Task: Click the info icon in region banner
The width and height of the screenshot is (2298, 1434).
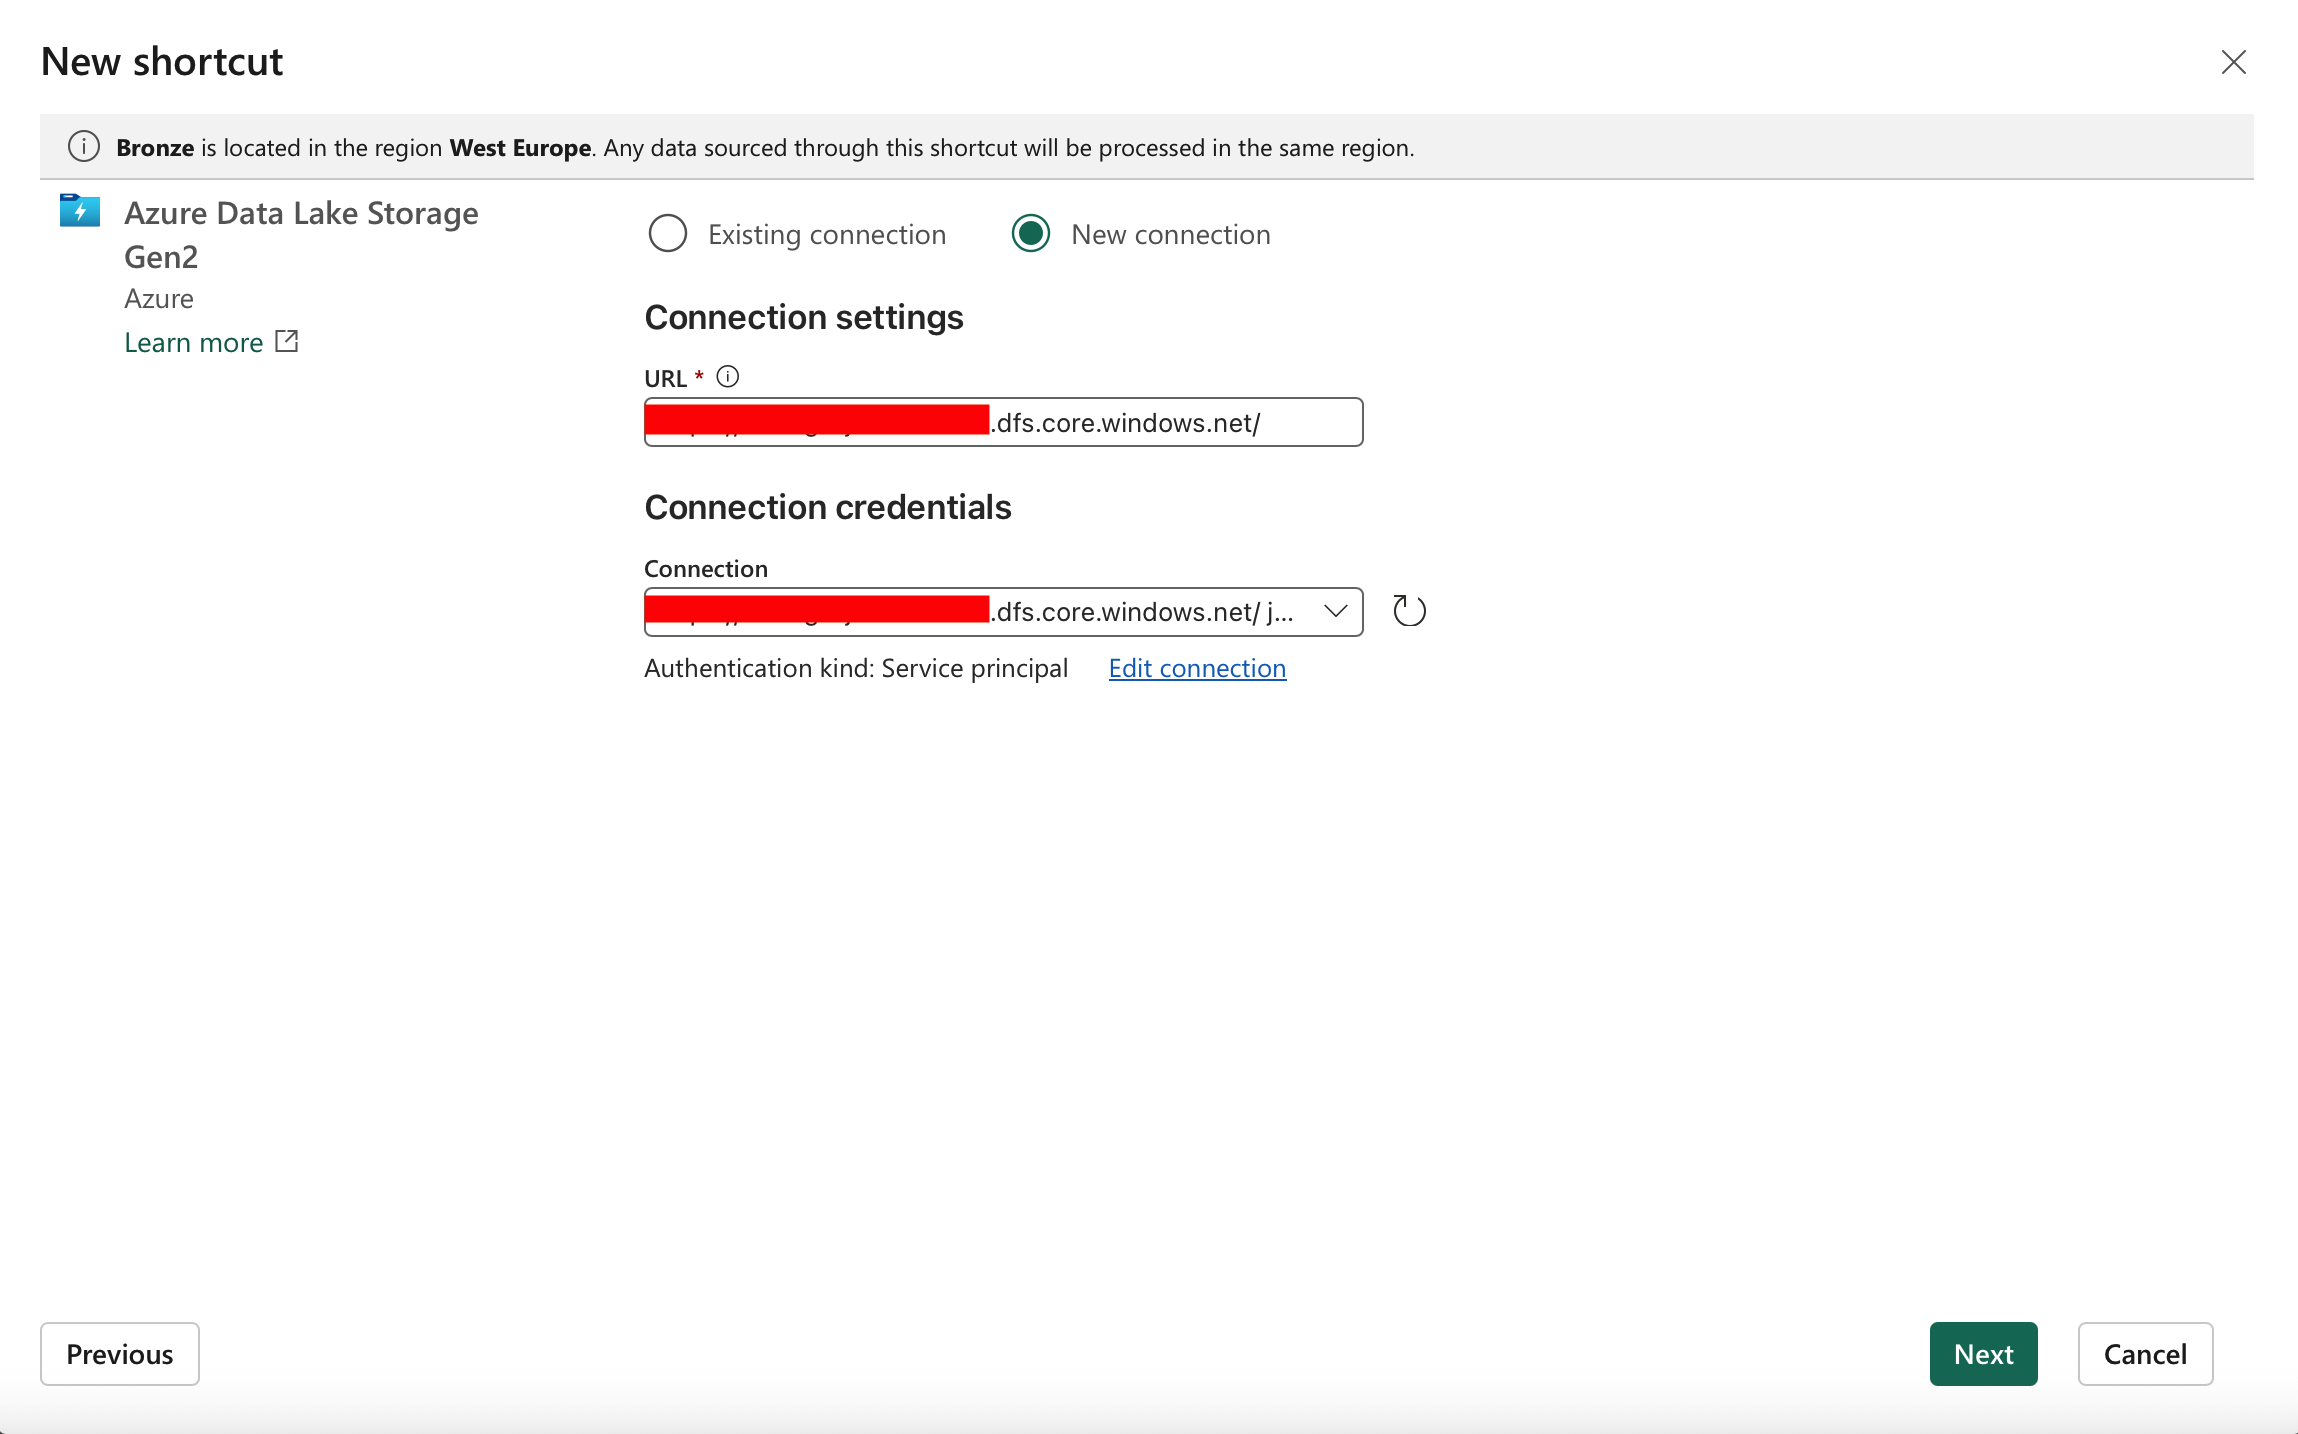Action: point(84,147)
